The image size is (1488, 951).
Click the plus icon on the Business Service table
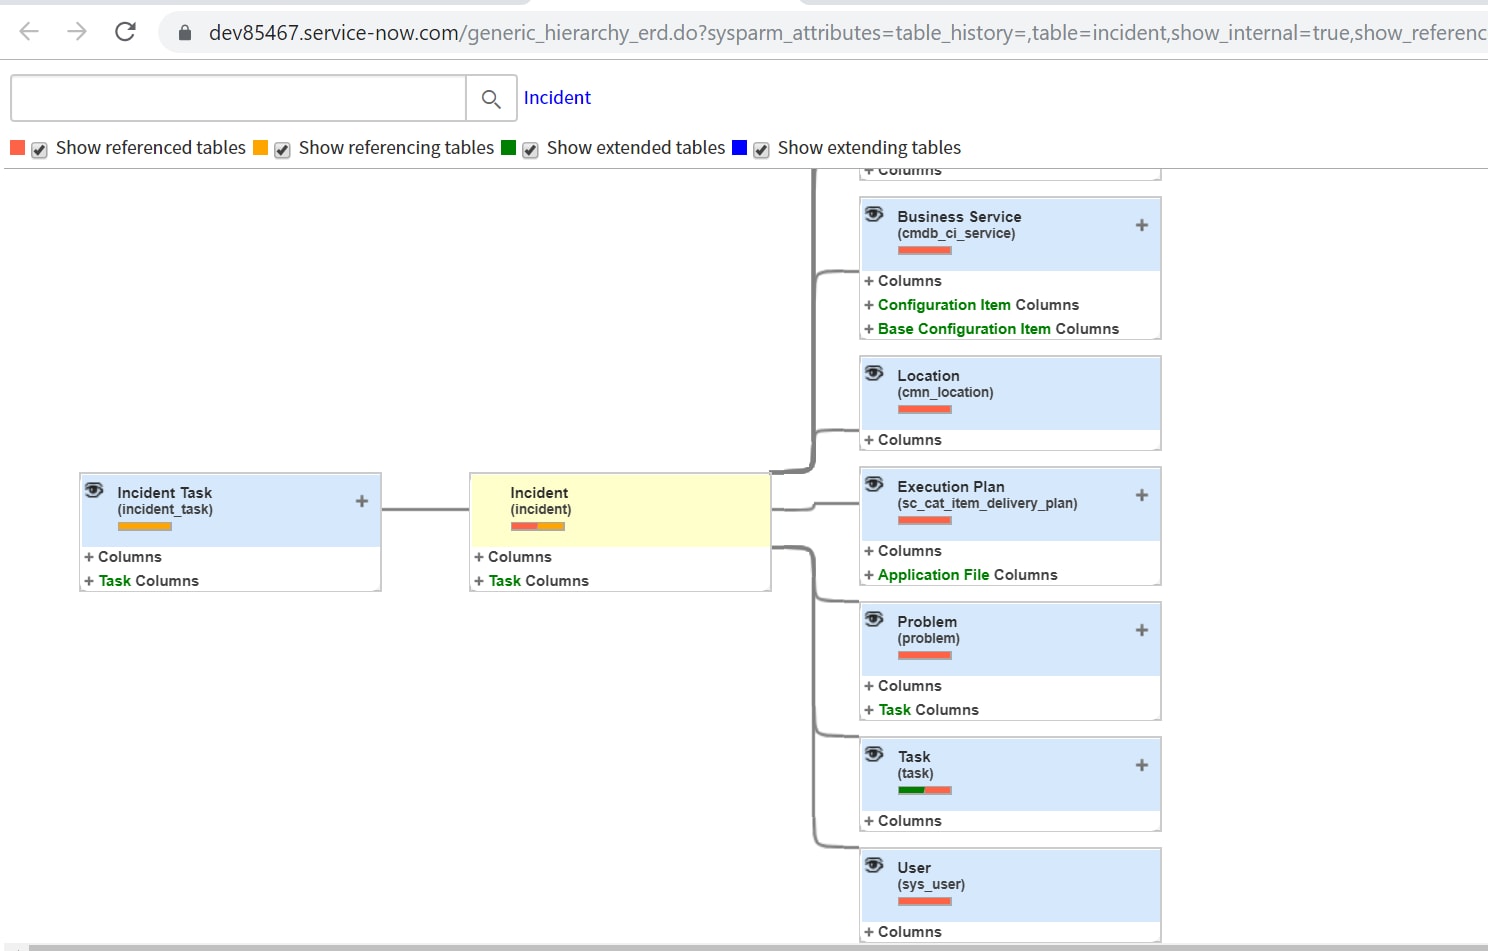pyautogui.click(x=1140, y=226)
